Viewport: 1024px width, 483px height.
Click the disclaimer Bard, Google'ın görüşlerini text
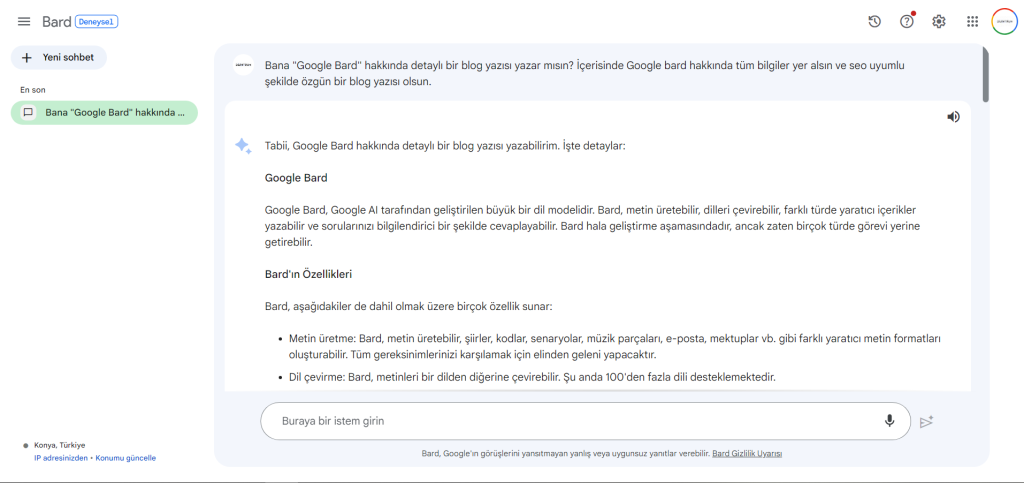(x=566, y=453)
